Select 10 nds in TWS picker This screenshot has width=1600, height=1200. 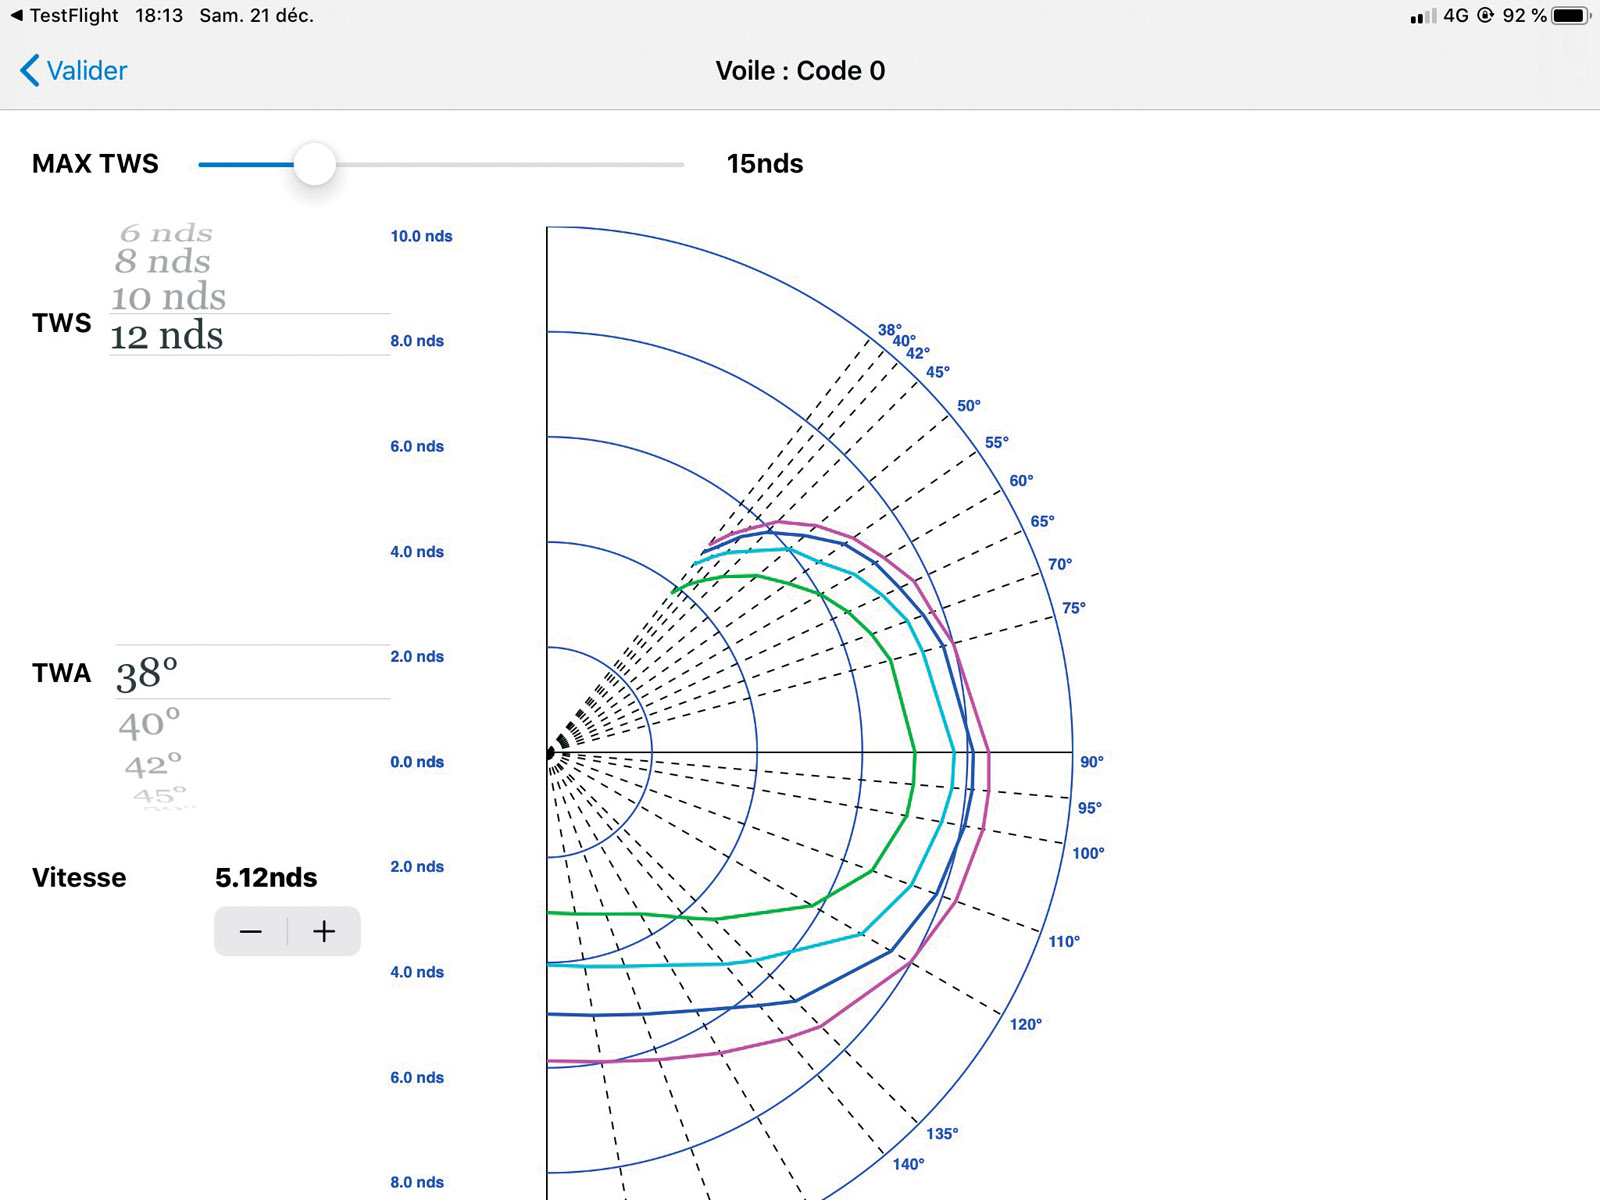[x=168, y=297]
